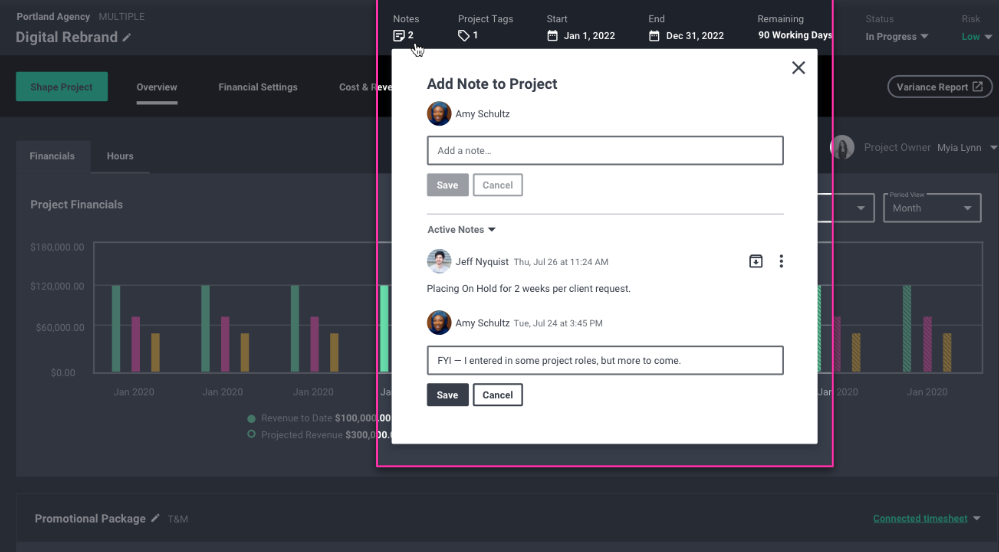Open Jeff Nyquist's note options menu
Viewport: 999px width, 552px height.
pos(781,261)
